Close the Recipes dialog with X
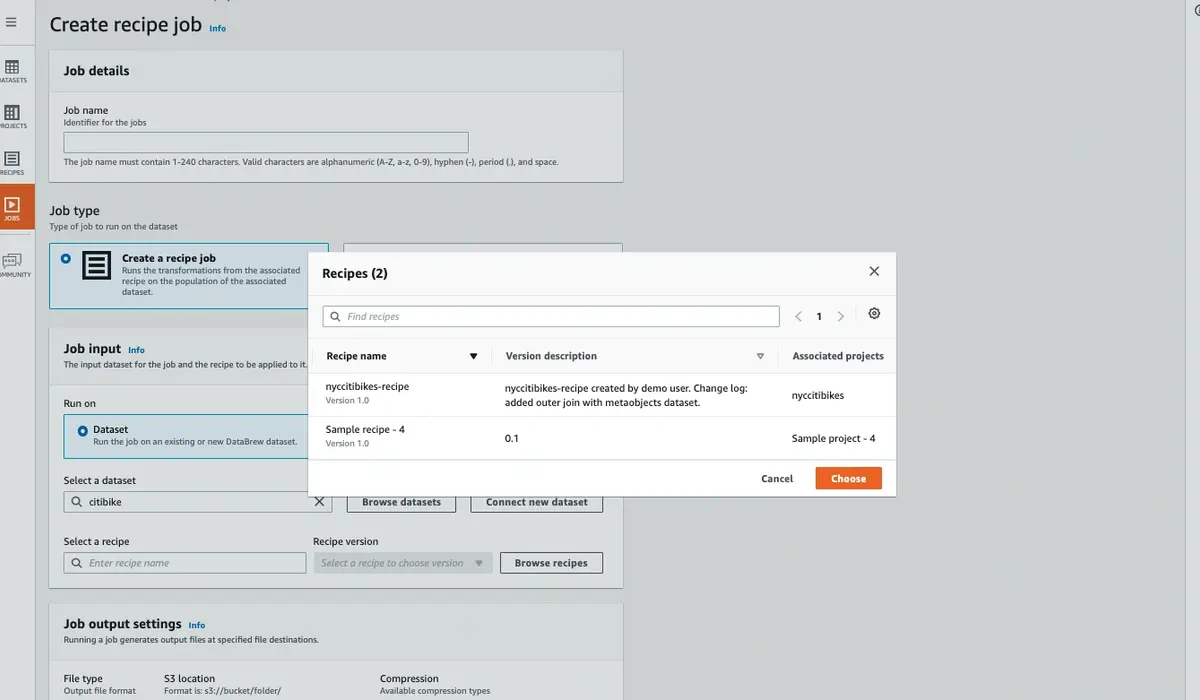The height and width of the screenshot is (700, 1200). [x=874, y=271]
